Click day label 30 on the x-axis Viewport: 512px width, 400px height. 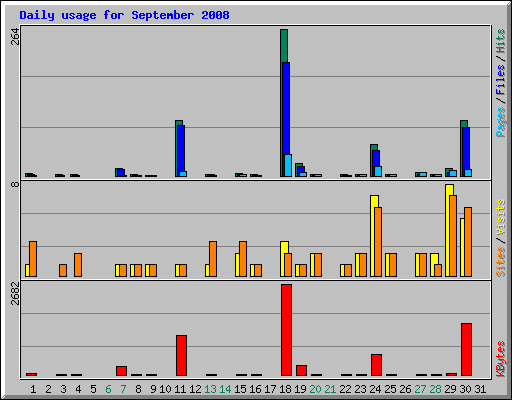[465, 389]
